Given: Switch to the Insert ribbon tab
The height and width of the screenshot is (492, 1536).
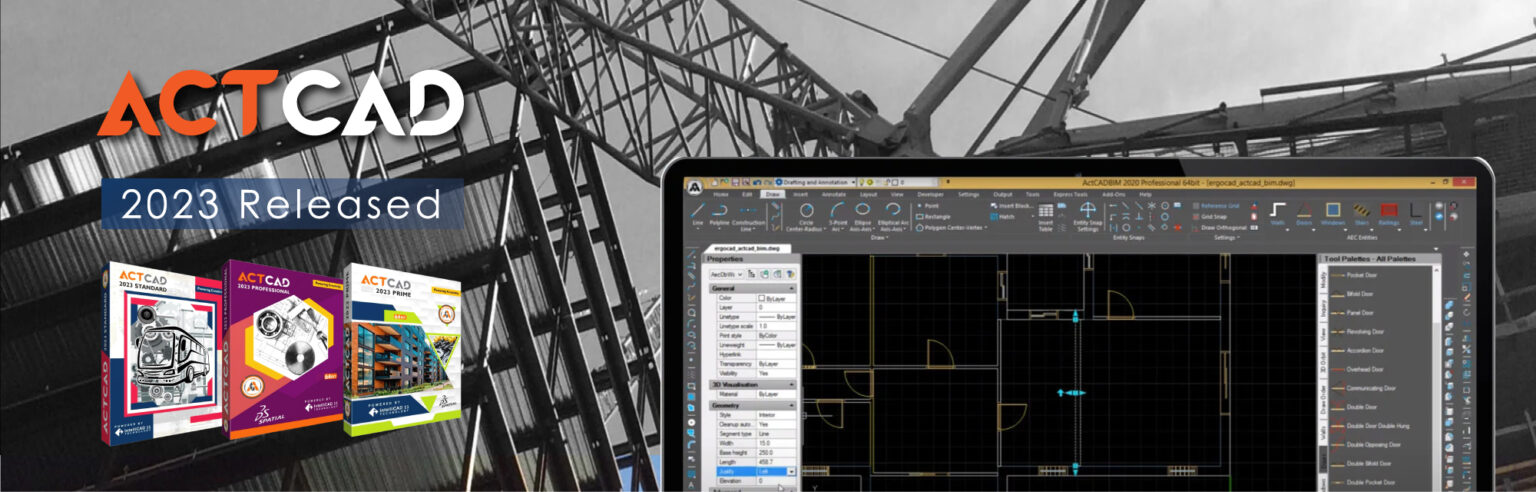Looking at the screenshot, I should pos(800,194).
